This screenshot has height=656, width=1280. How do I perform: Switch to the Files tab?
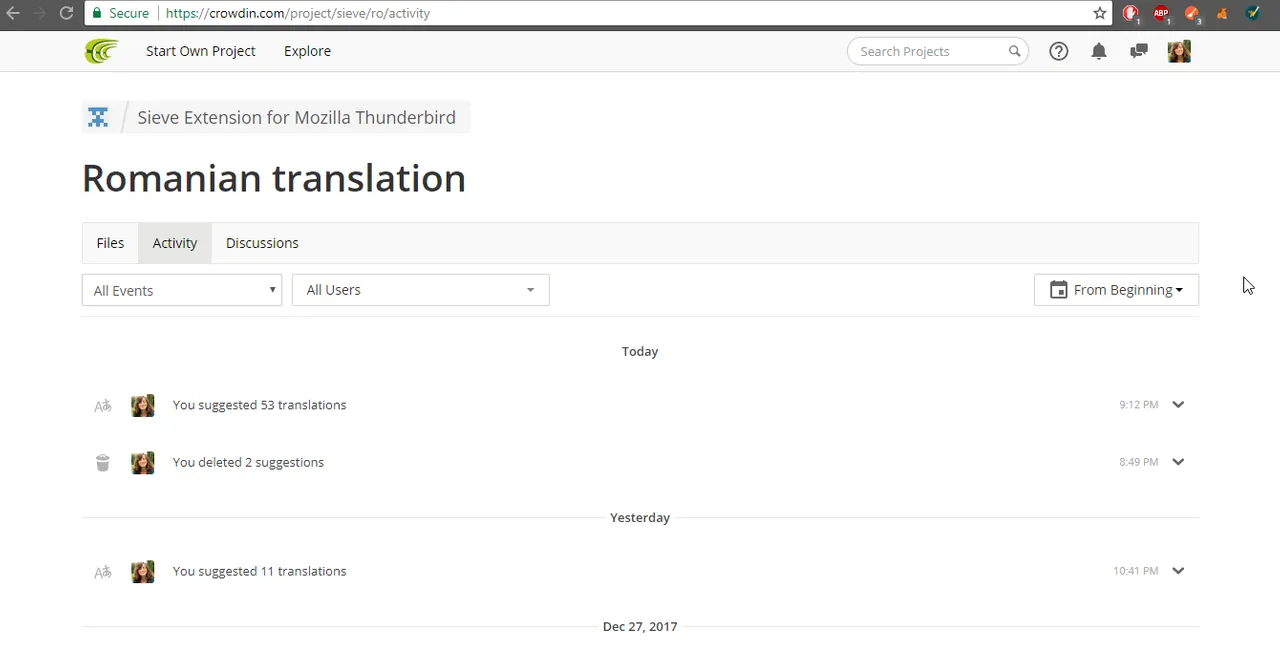pyautogui.click(x=110, y=243)
